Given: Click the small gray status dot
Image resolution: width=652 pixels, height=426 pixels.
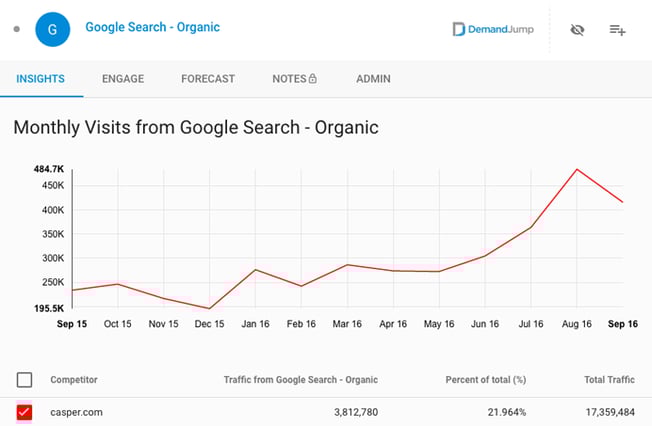Looking at the screenshot, I should 17,29.
